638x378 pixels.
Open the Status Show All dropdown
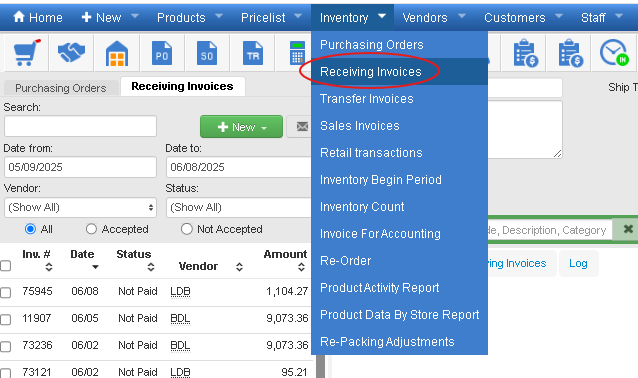(x=239, y=208)
